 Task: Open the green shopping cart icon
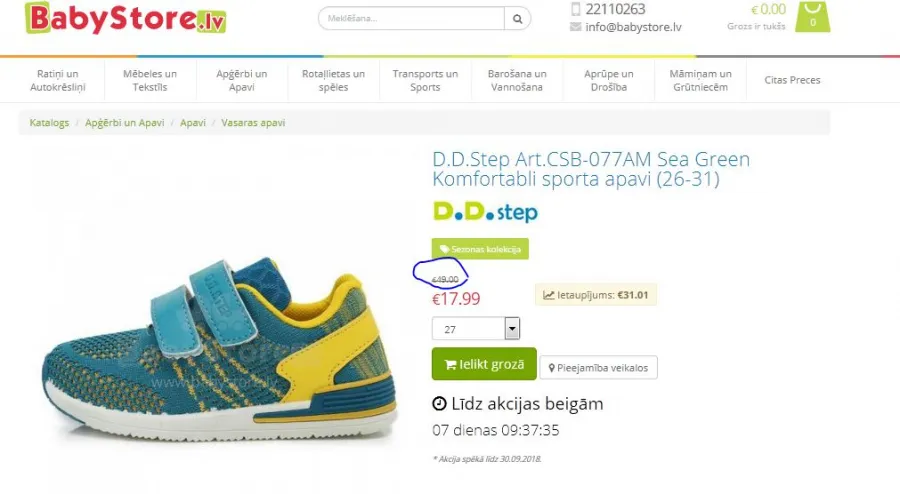click(x=812, y=17)
